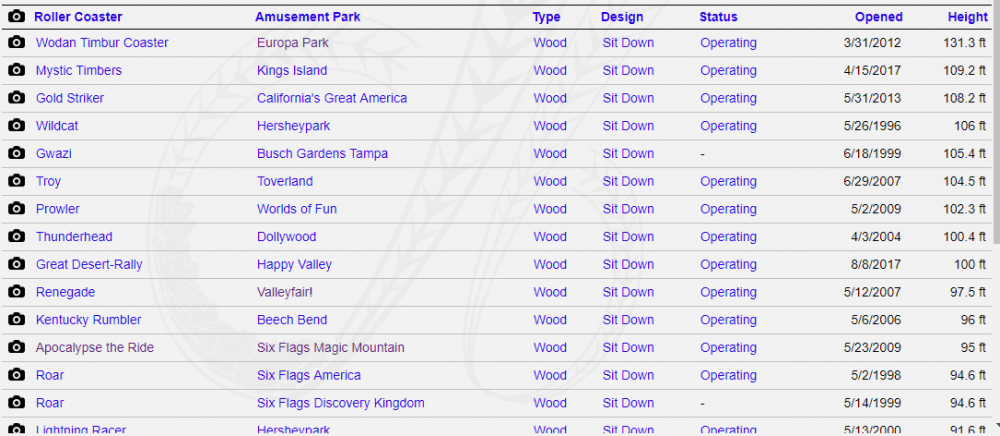
Task: Click Sit Down design in Thunderhead row
Action: pos(628,236)
